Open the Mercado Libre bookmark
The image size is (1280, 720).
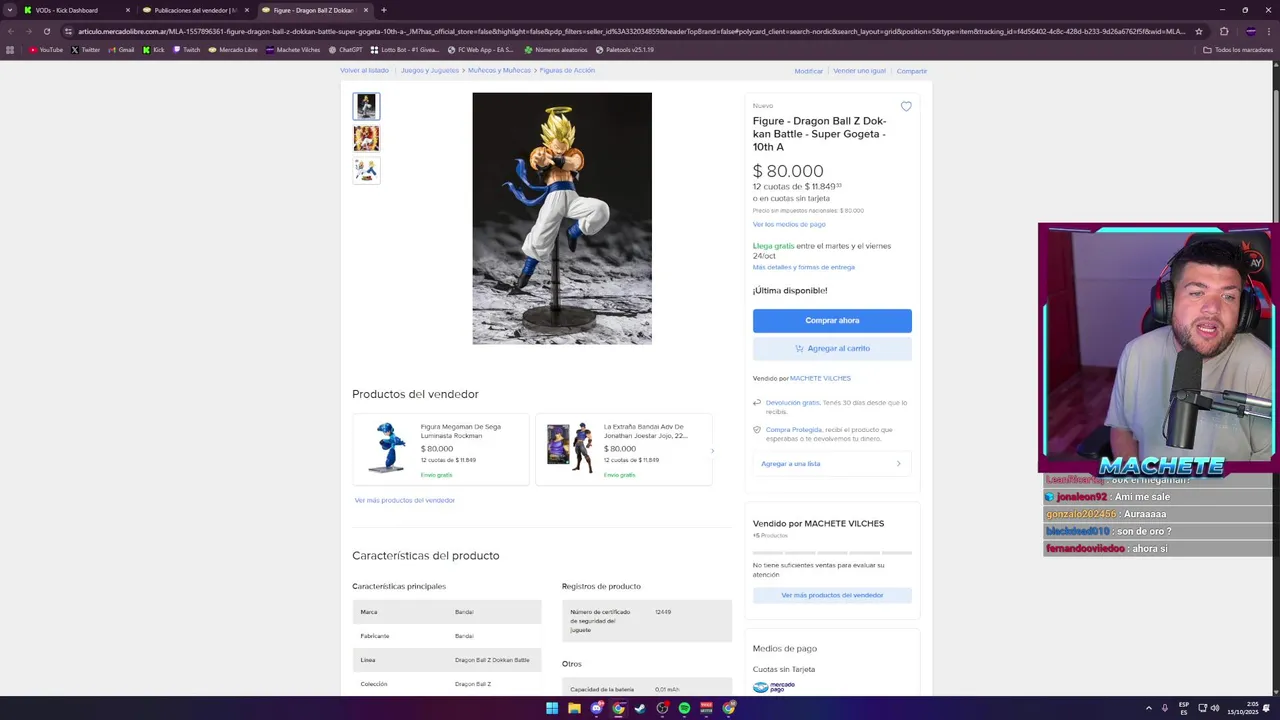tap(233, 50)
